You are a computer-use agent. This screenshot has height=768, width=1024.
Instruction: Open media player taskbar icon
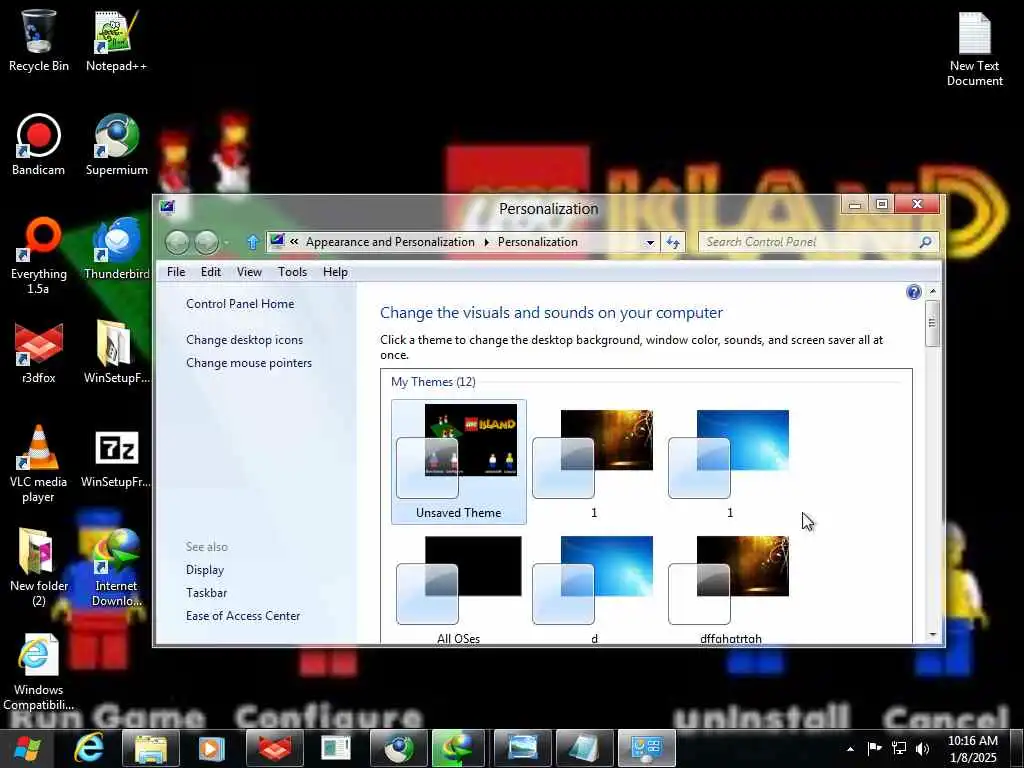(x=211, y=748)
